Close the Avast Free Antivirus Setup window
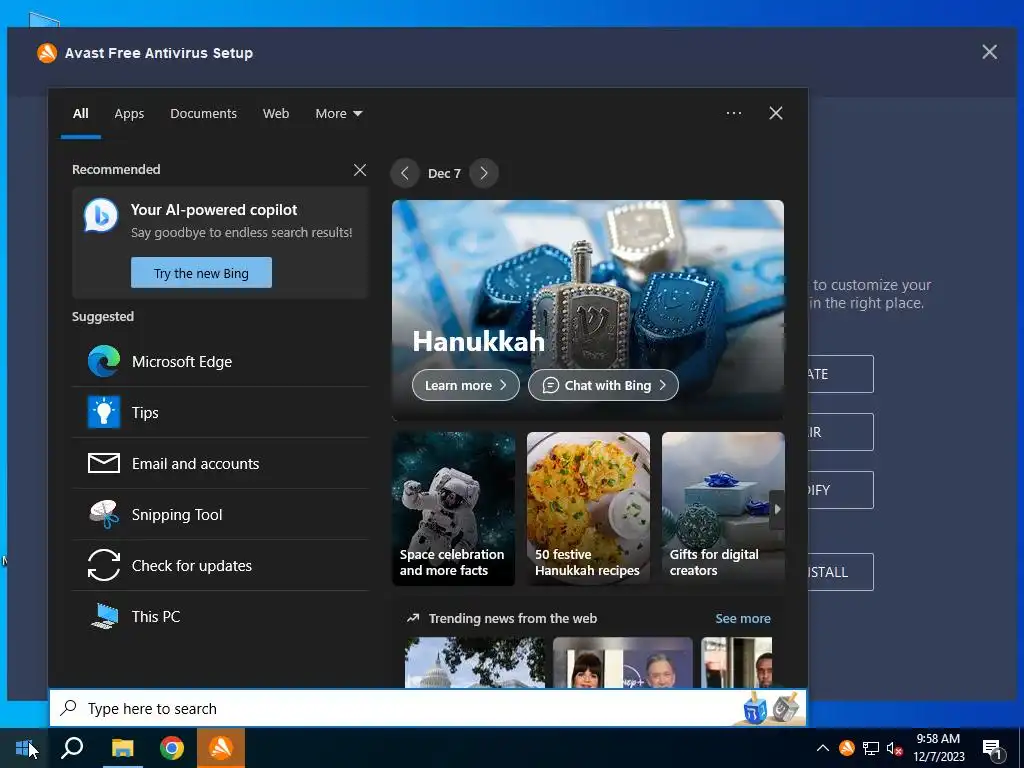Viewport: 1024px width, 768px height. point(989,52)
